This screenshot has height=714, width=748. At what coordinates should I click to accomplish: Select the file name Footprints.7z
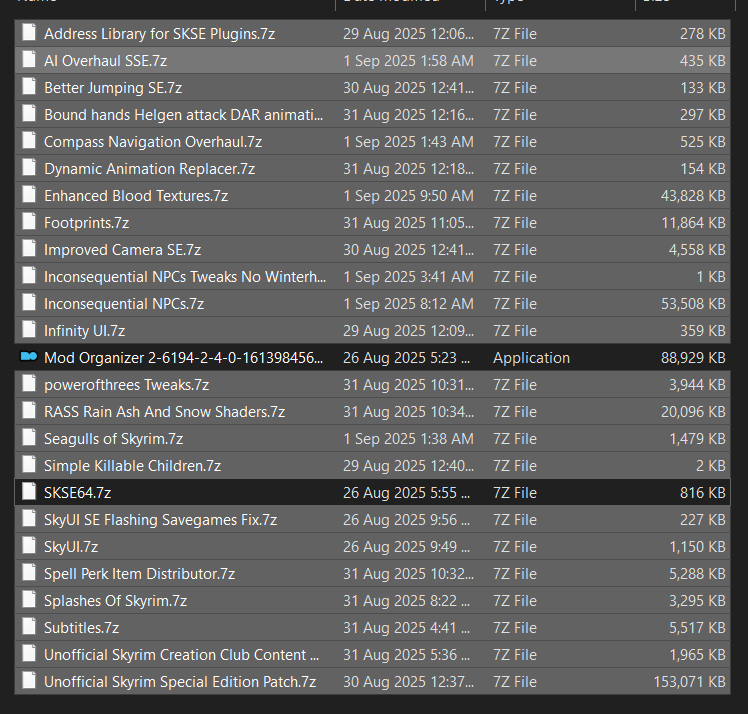(86, 223)
